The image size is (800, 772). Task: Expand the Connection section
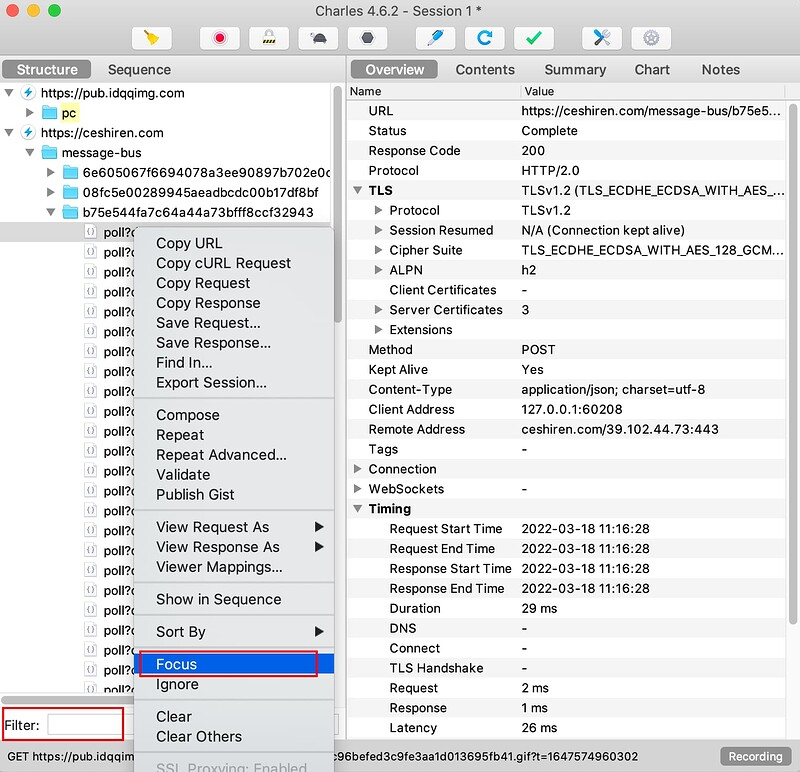coord(357,469)
